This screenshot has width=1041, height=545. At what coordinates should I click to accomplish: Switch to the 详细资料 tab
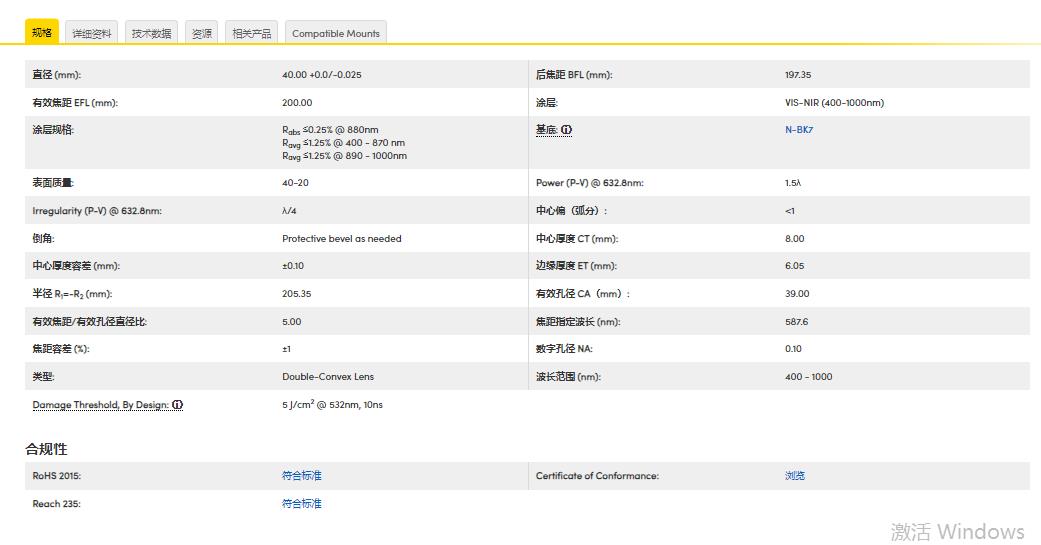92,33
